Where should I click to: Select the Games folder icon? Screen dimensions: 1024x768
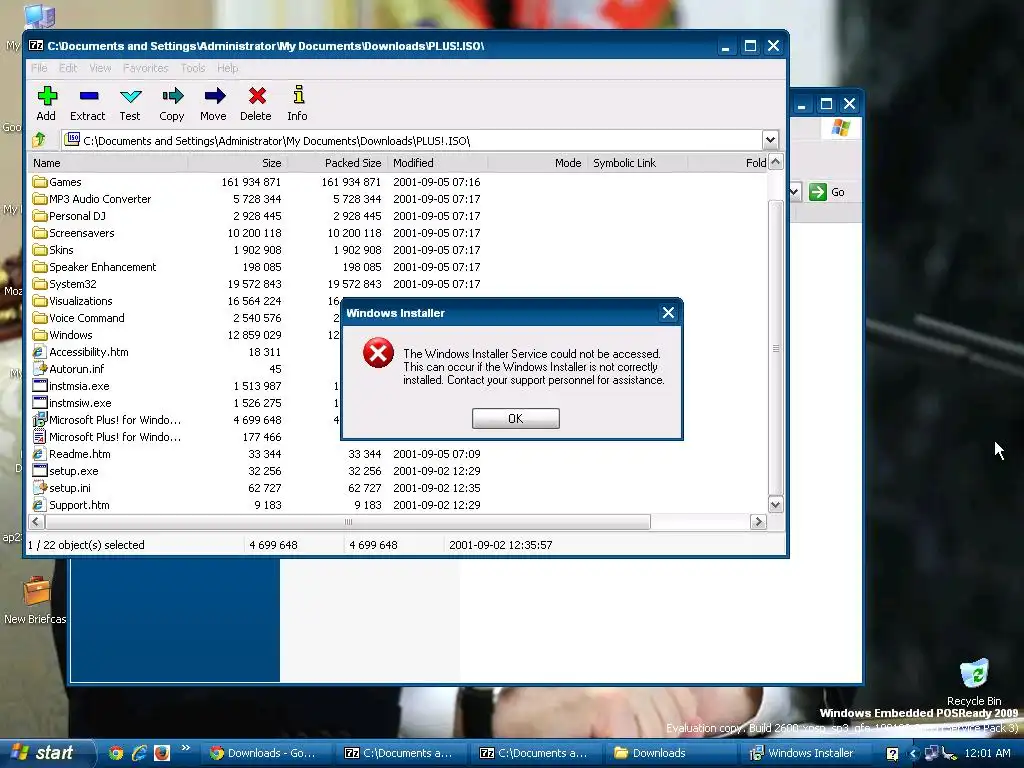point(40,182)
